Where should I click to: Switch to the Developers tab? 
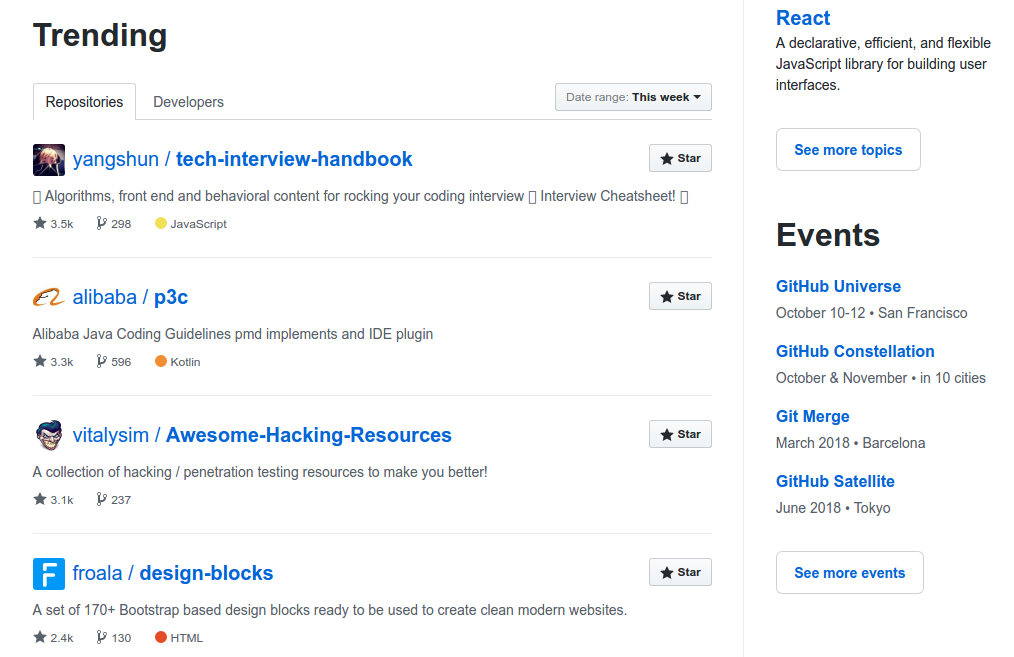pos(188,102)
